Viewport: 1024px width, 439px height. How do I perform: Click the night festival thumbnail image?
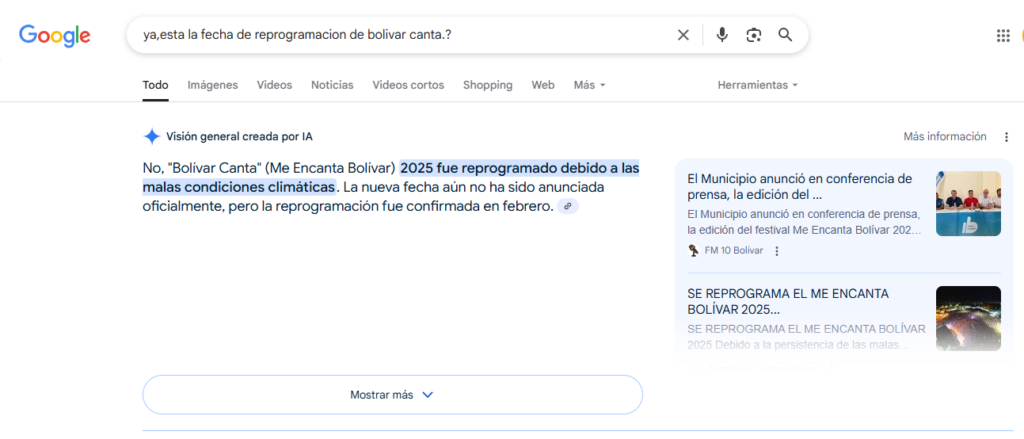click(968, 318)
